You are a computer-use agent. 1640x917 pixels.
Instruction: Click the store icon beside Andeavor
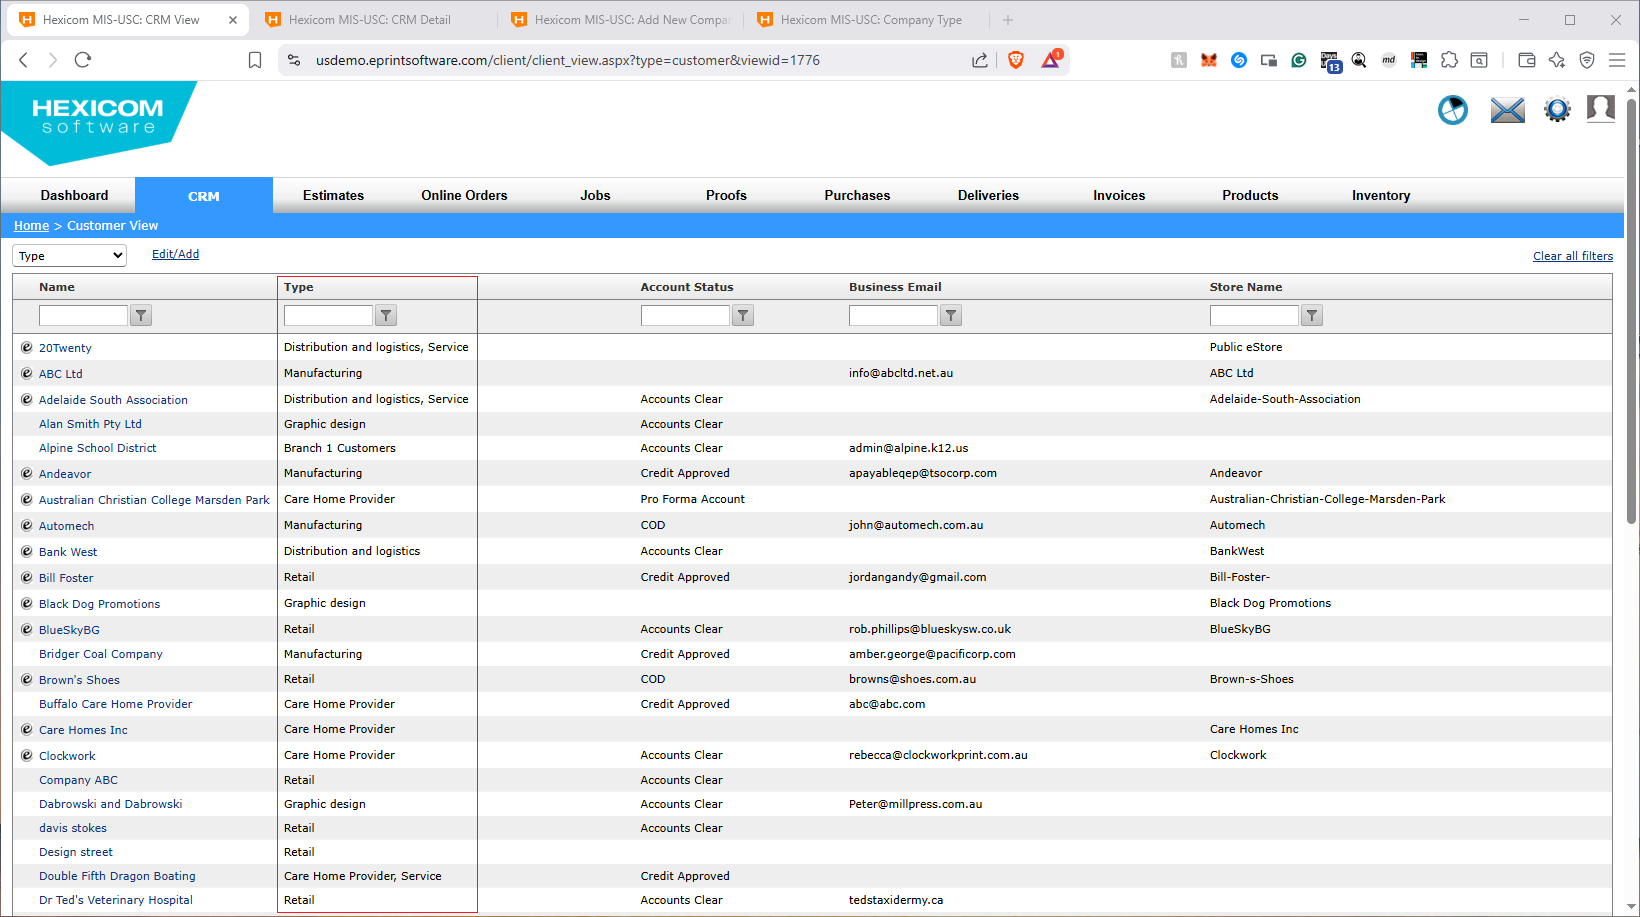click(27, 473)
